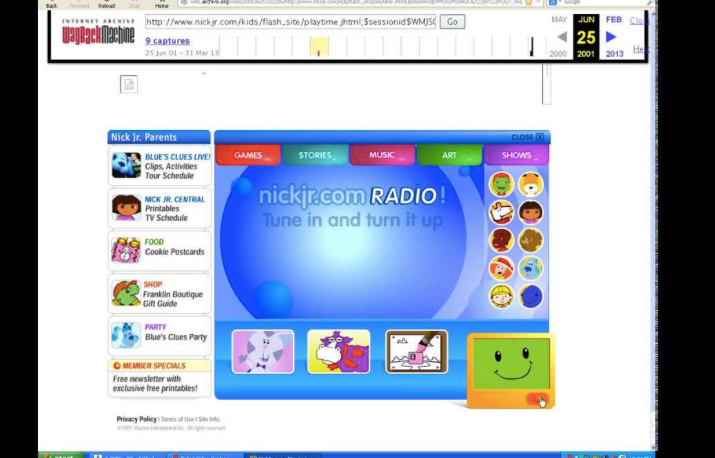Click the red-haired character icon

pos(501,268)
